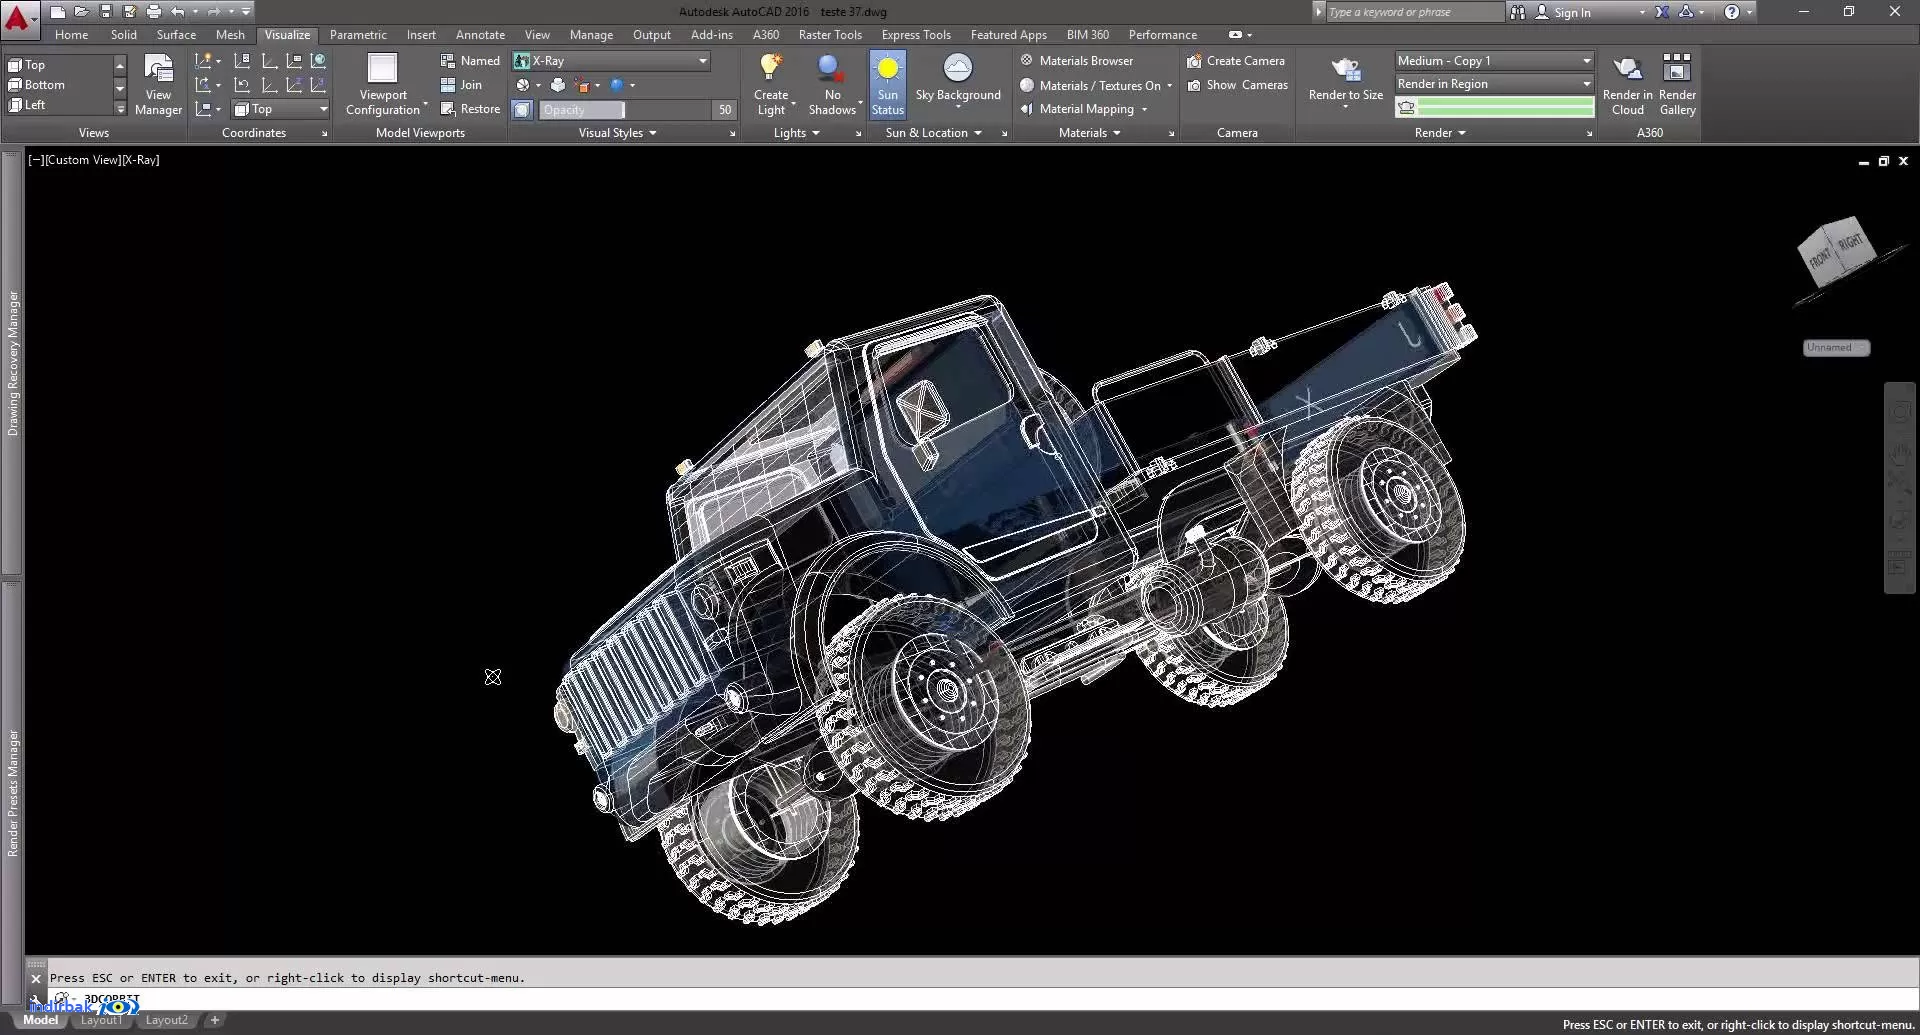Open the Medium - Copy 1 render preset dropdown
Image resolution: width=1920 pixels, height=1035 pixels.
[1494, 61]
